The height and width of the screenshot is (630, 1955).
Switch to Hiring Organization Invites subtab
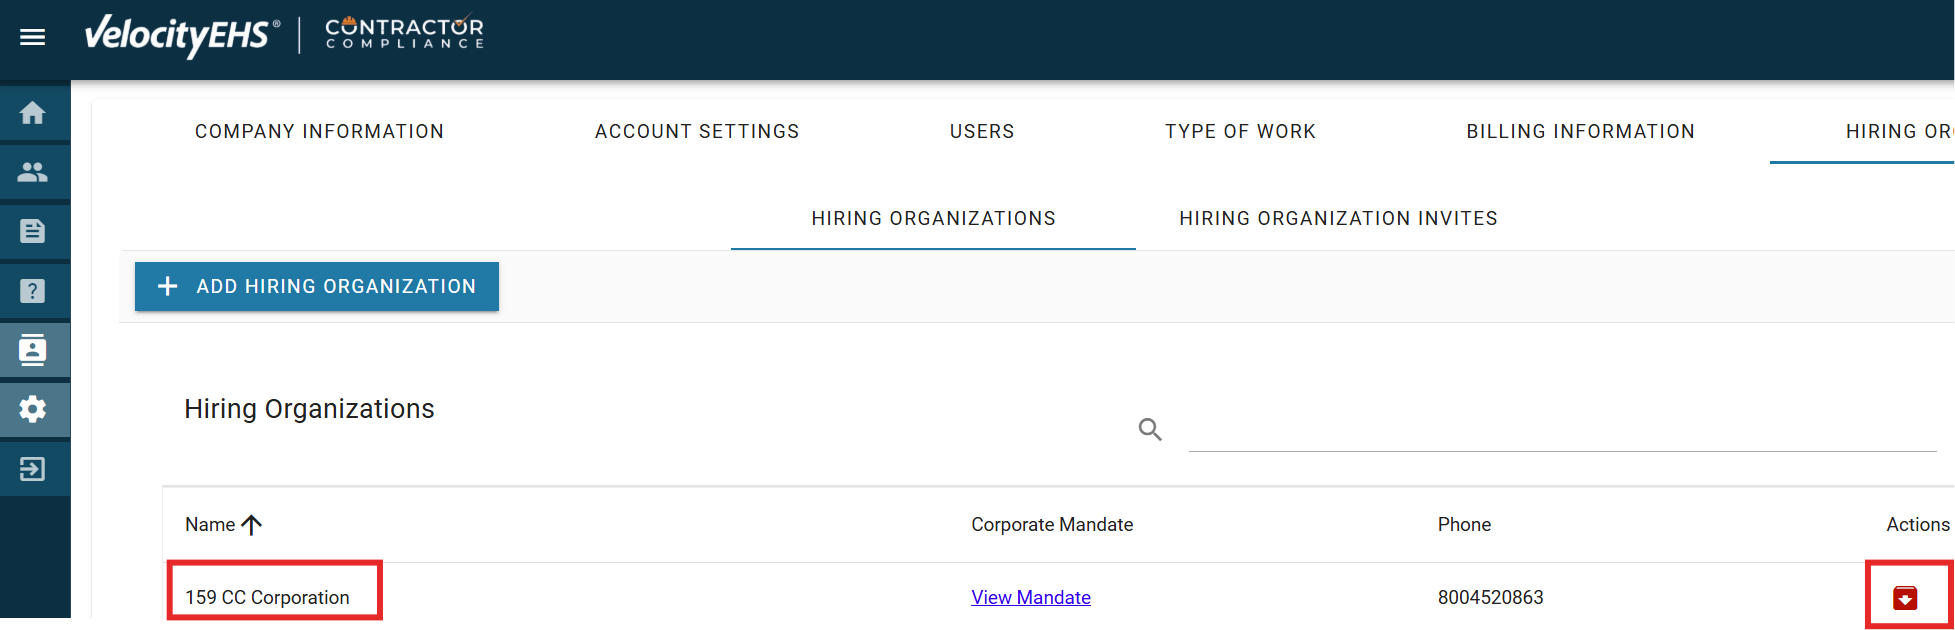(x=1338, y=219)
